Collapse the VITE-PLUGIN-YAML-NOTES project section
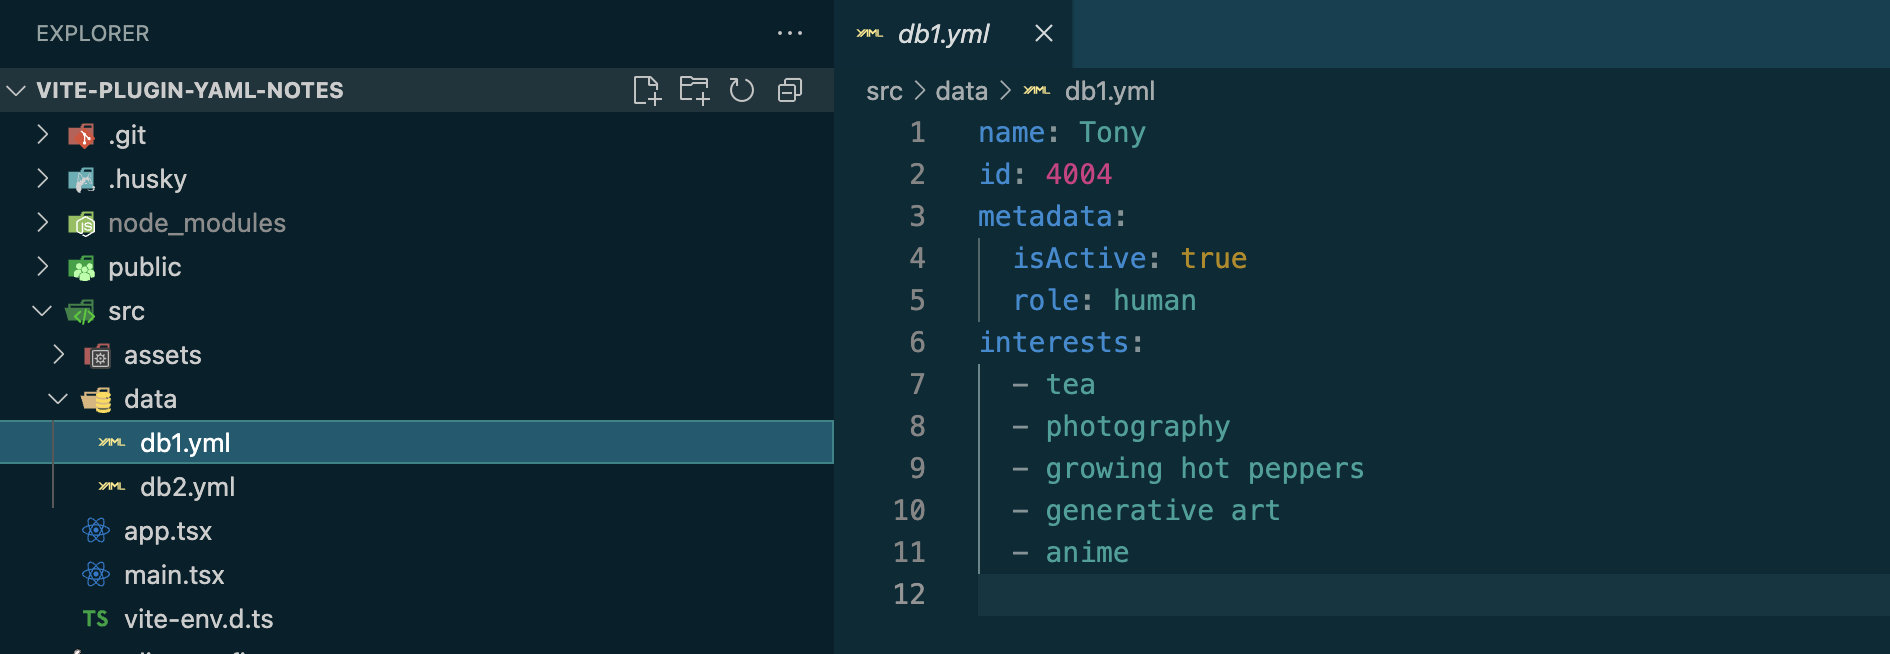This screenshot has height=654, width=1890. click(x=17, y=91)
